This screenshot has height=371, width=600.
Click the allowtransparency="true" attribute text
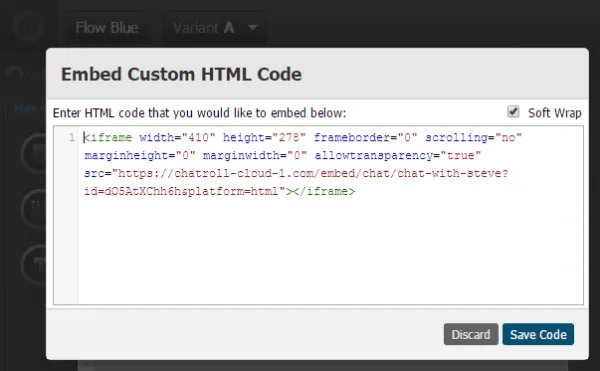click(398, 155)
